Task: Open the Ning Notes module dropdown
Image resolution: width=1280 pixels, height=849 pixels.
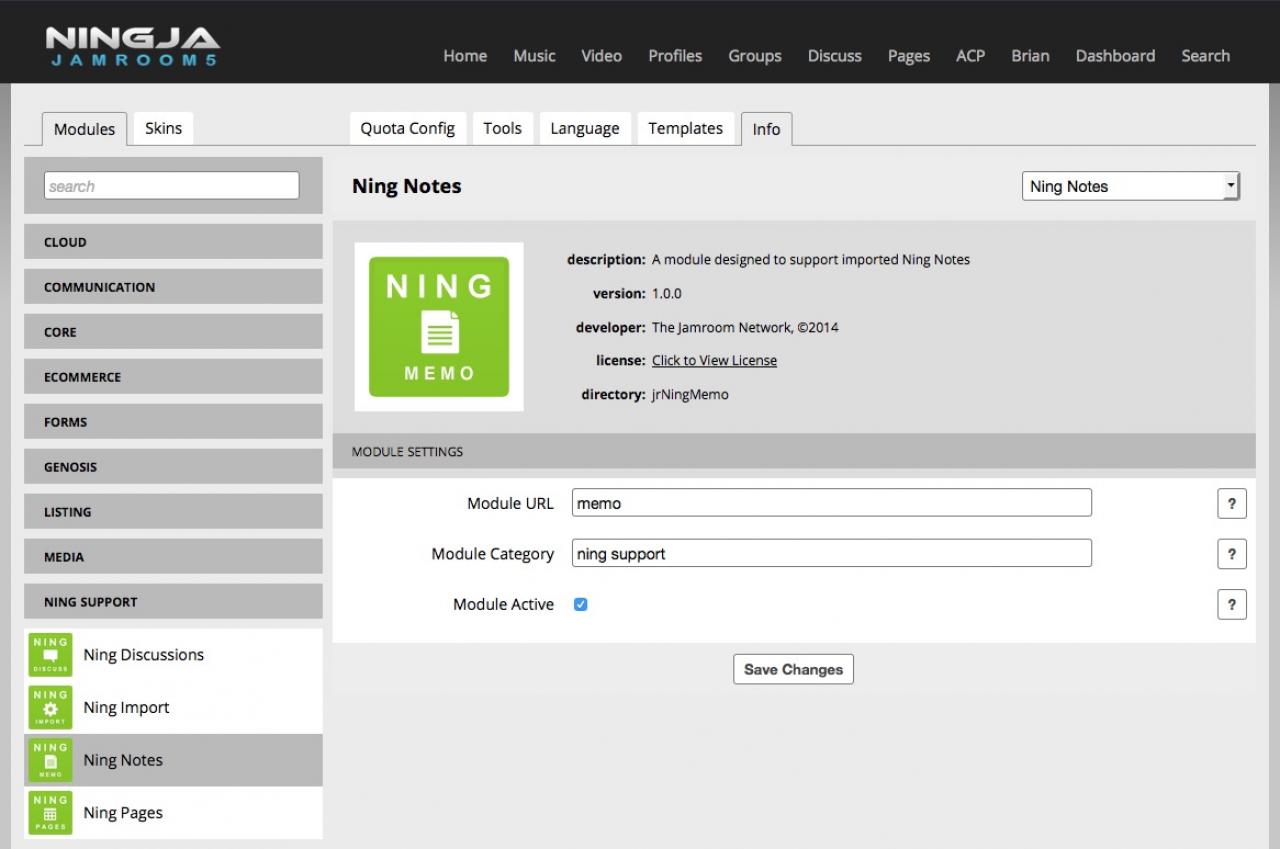Action: [x=1130, y=186]
